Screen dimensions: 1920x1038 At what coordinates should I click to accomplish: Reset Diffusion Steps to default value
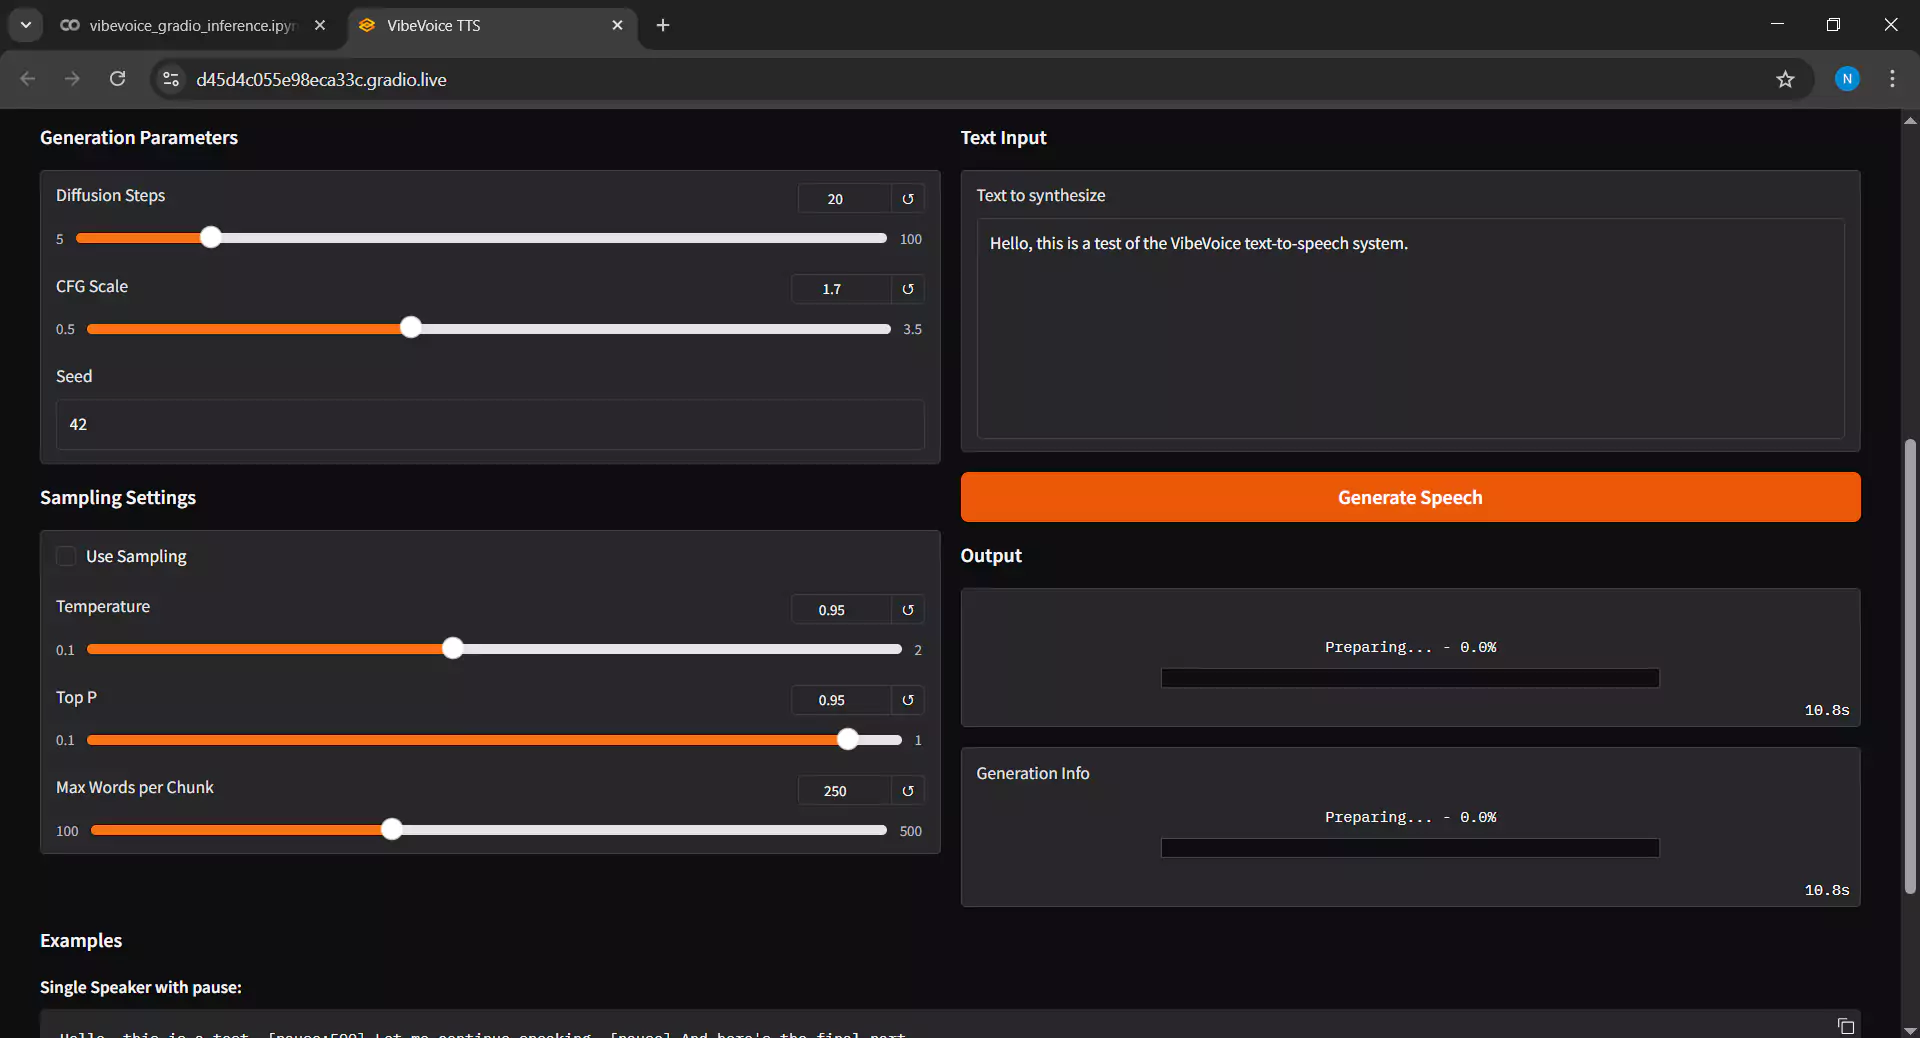[x=907, y=199]
